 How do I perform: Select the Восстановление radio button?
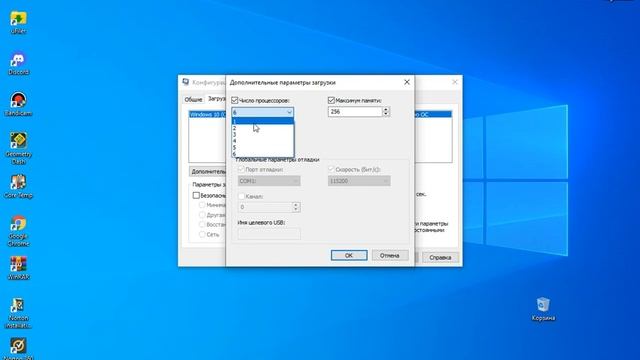coord(202,224)
